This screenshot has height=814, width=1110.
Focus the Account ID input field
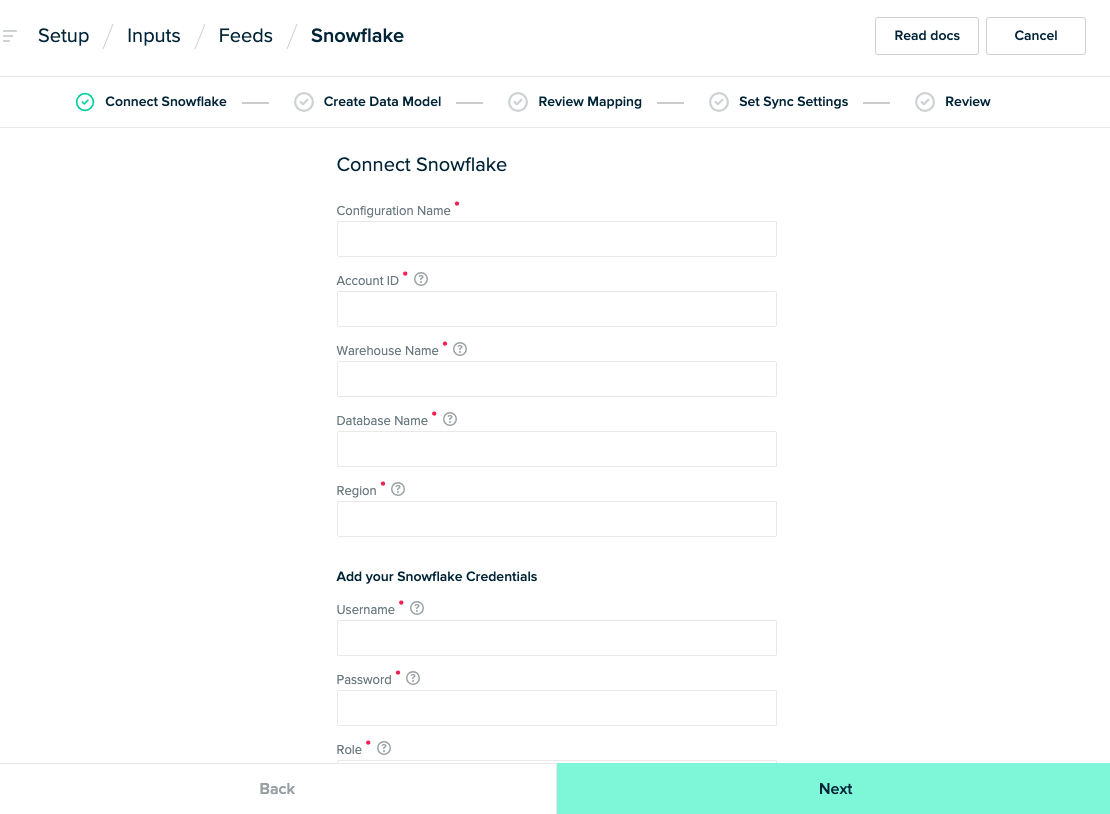pos(556,309)
